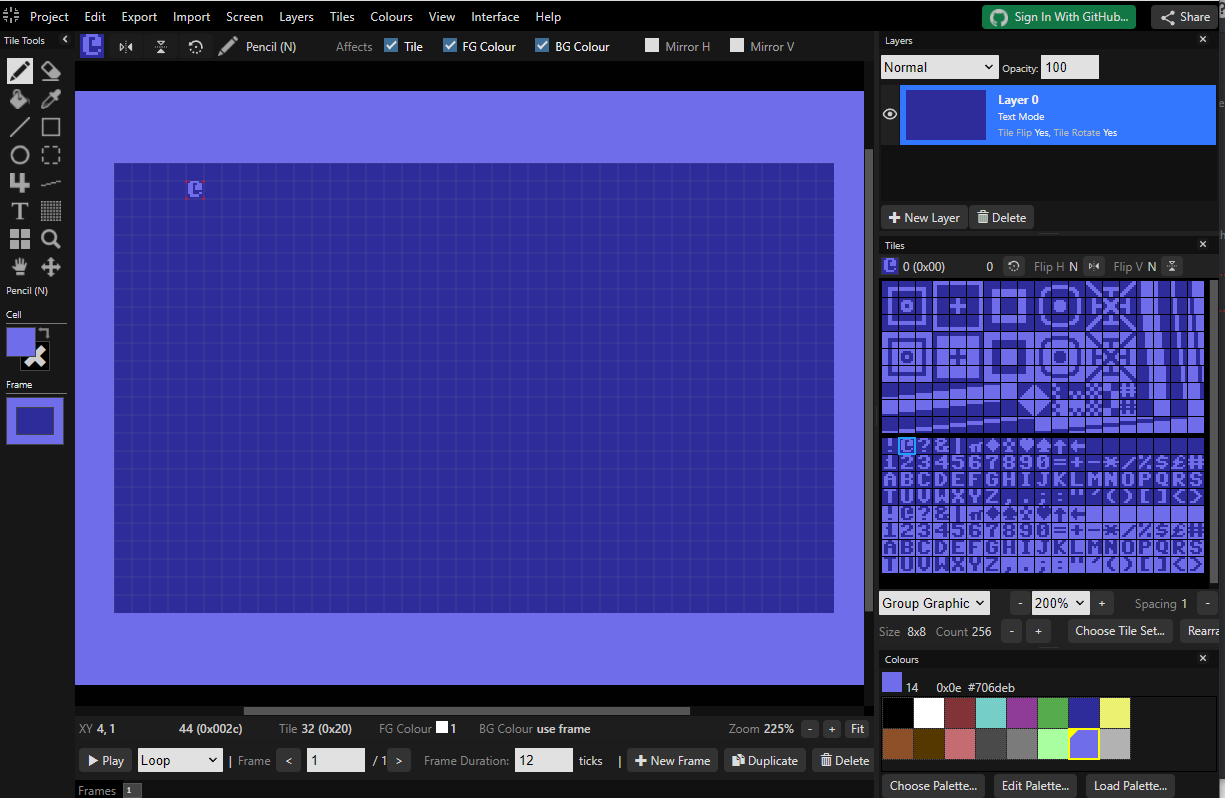Viewport: 1225px width, 798px height.
Task: Select the Hand pan tool
Action: pos(19,267)
